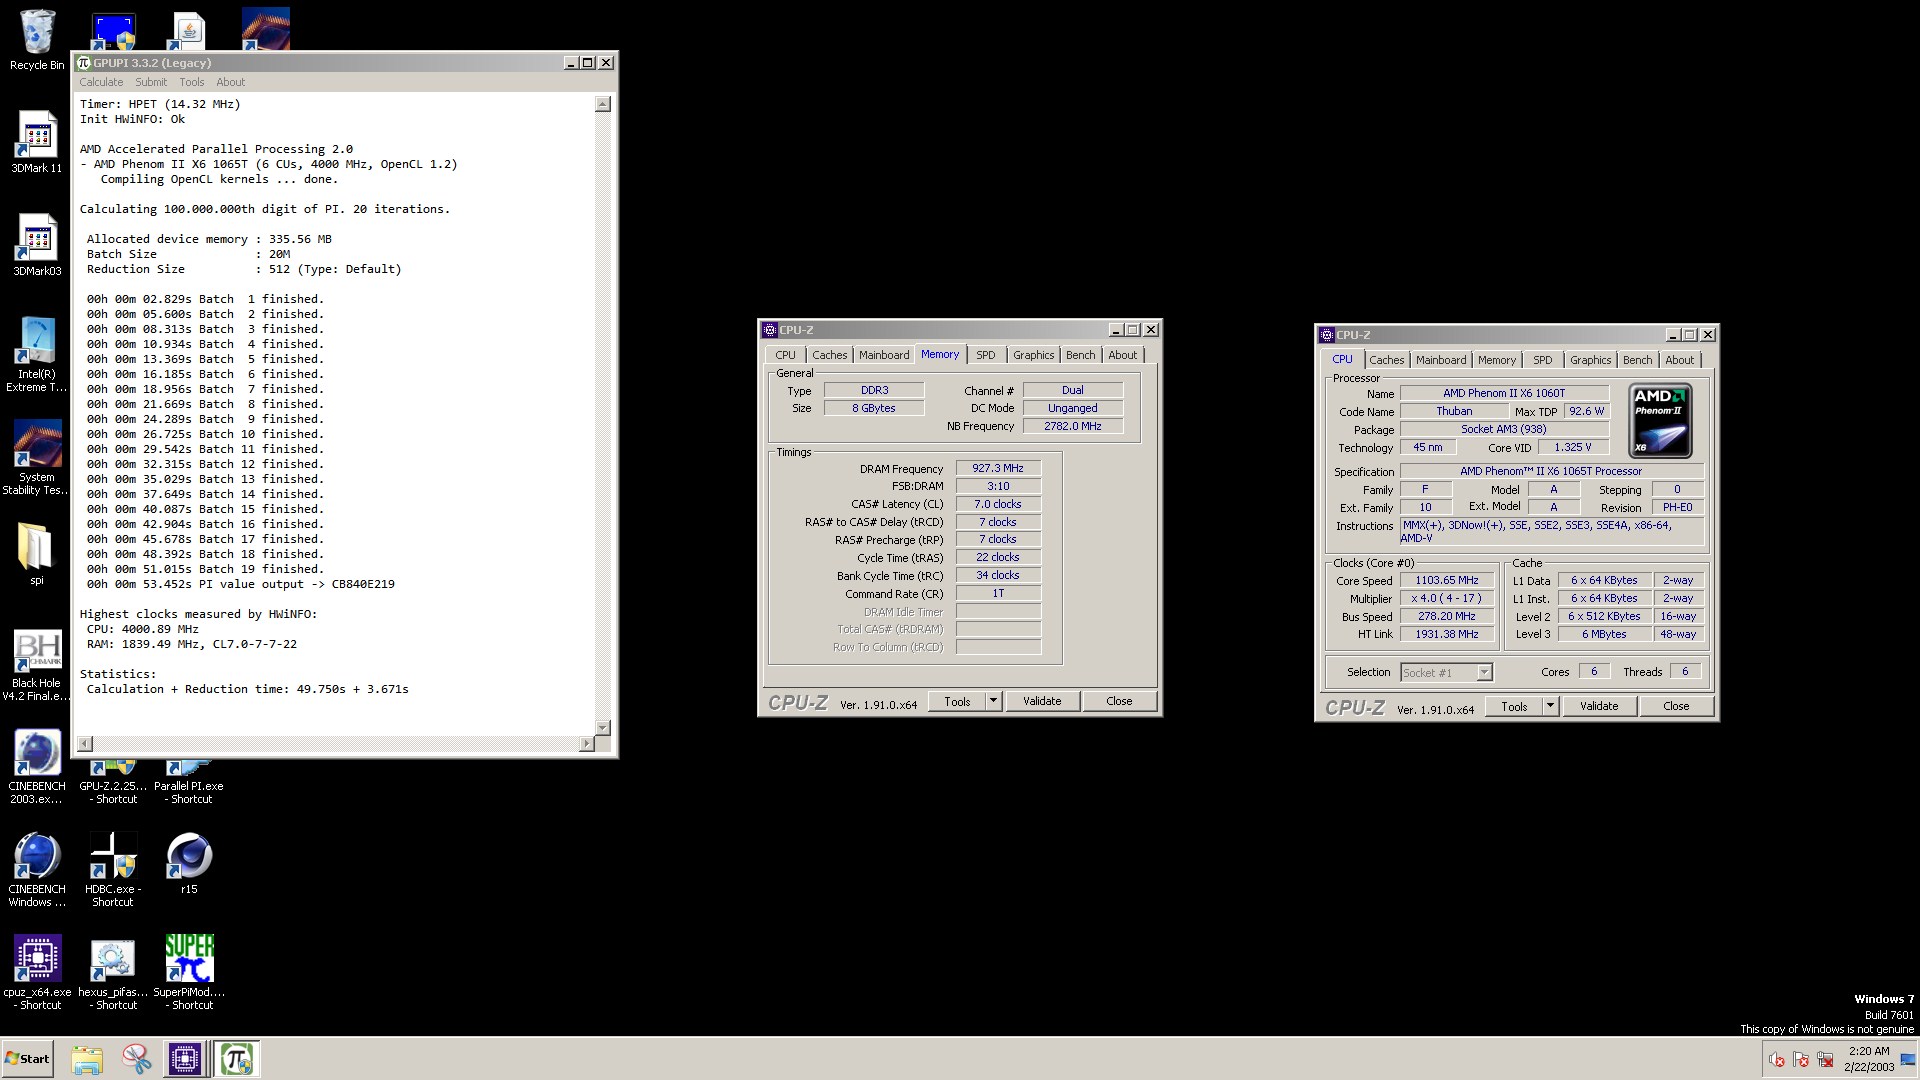Open the Recycle Bin desktop icon
The height and width of the screenshot is (1080, 1920).
[37, 40]
